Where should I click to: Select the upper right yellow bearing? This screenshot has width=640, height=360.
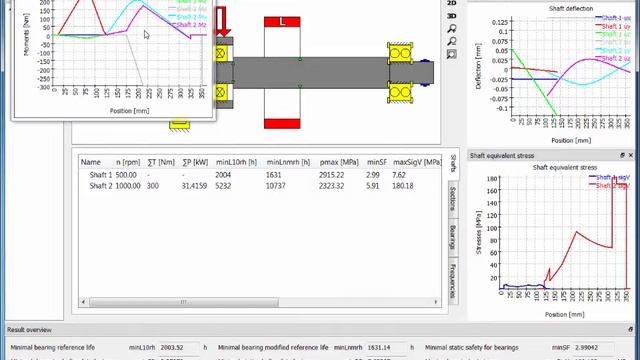point(400,53)
